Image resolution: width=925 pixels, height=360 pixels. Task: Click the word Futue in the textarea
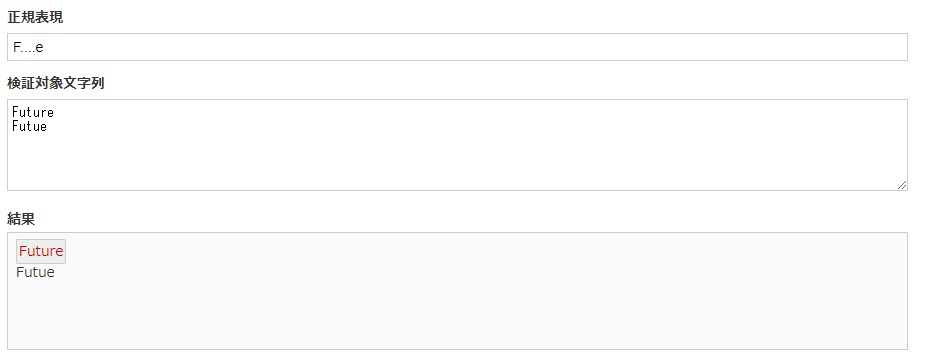[29, 126]
